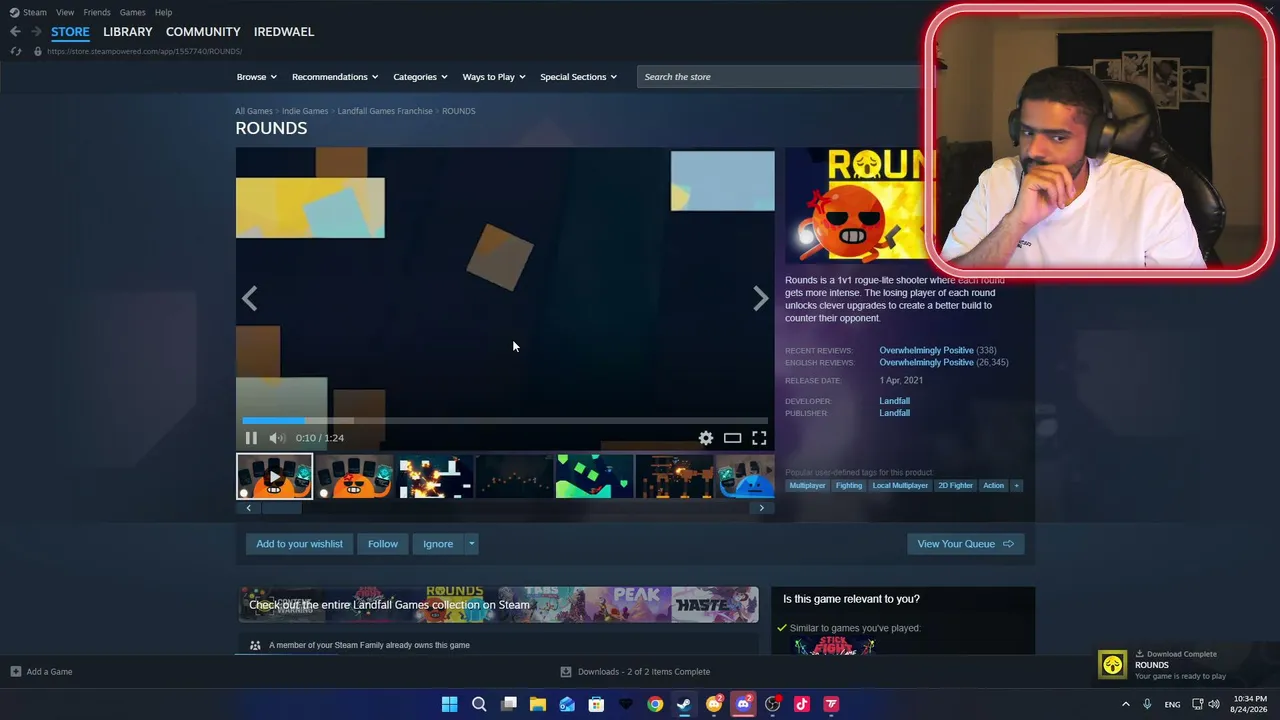The image size is (1280, 720).
Task: Show the next media item arrow
Action: pos(761,298)
